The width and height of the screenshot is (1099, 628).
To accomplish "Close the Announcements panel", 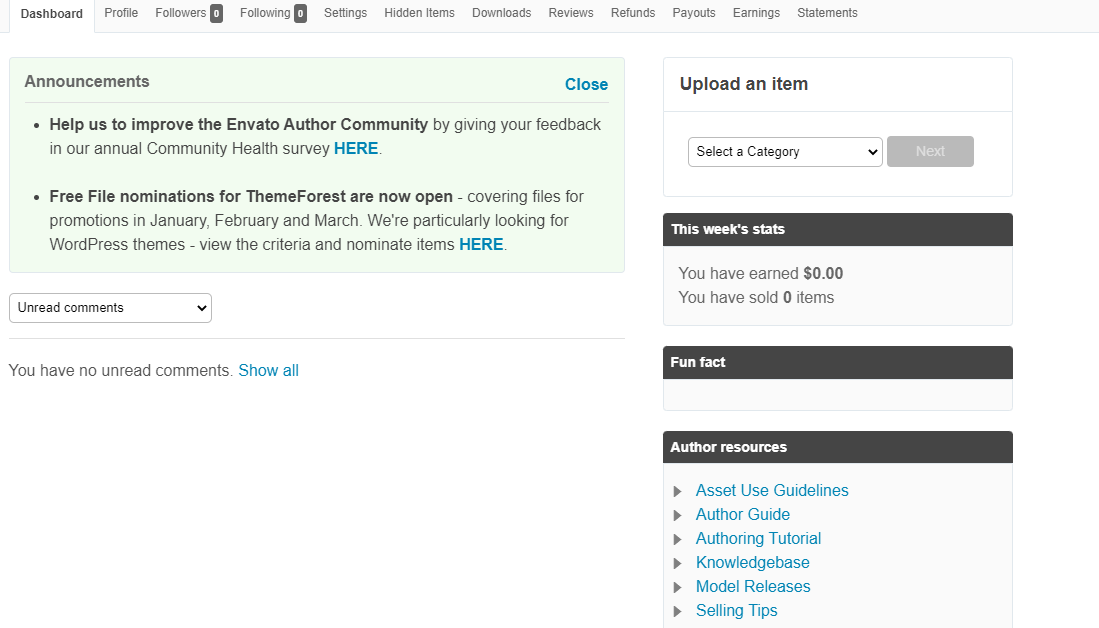I will [x=586, y=84].
